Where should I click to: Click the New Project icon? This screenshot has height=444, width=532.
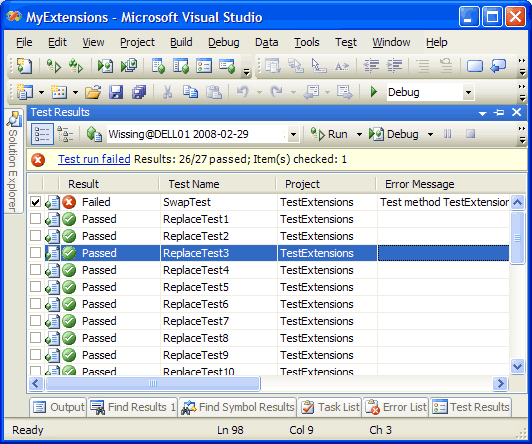click(x=24, y=92)
